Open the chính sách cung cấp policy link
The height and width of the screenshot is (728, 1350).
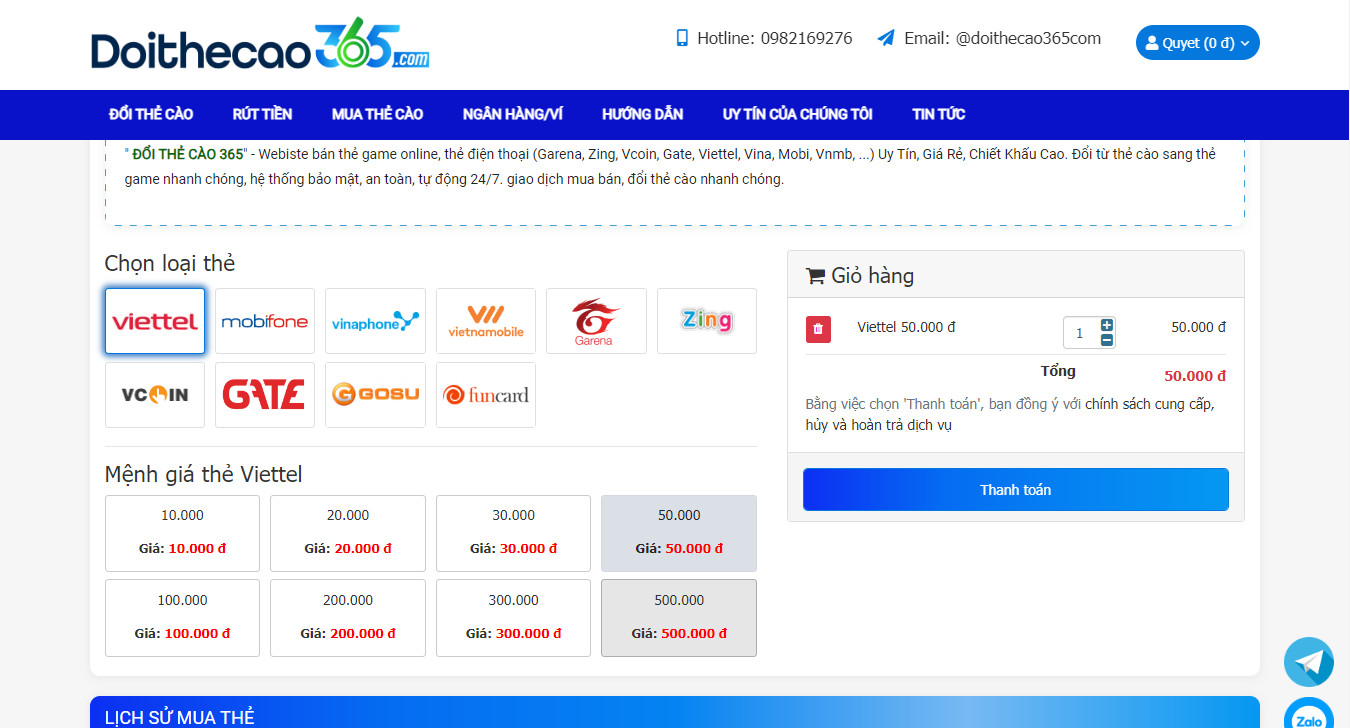click(x=1149, y=405)
